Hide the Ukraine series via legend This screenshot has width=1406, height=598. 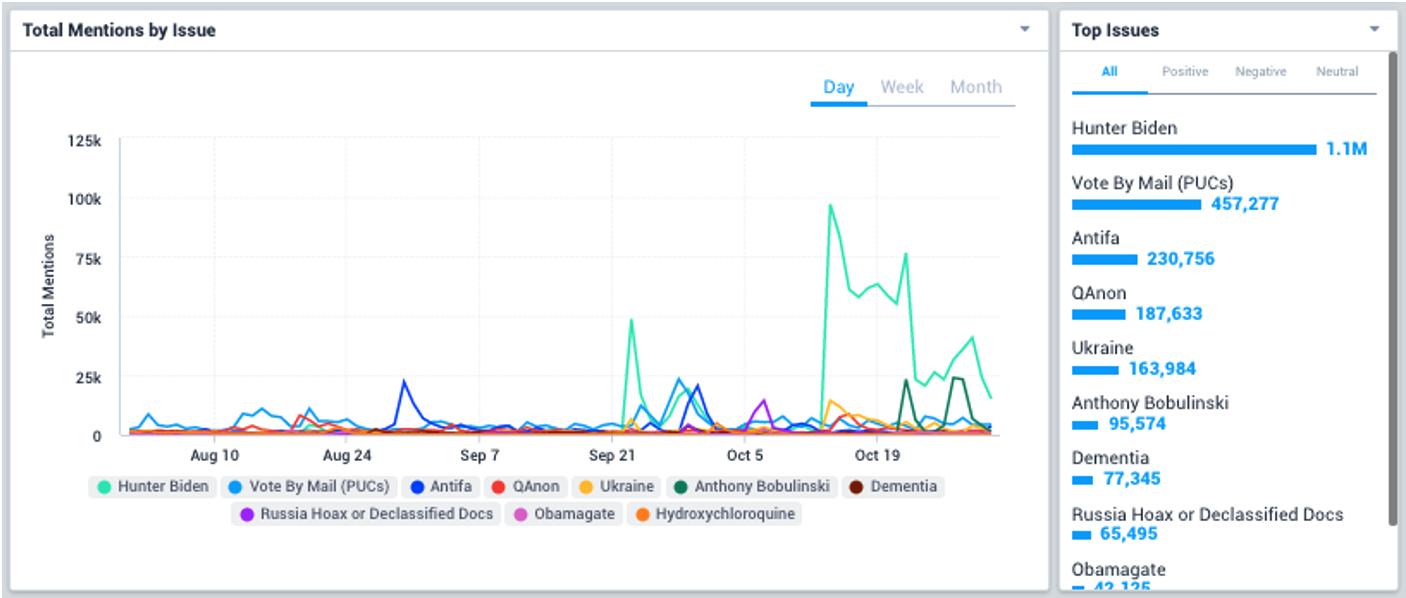(616, 487)
